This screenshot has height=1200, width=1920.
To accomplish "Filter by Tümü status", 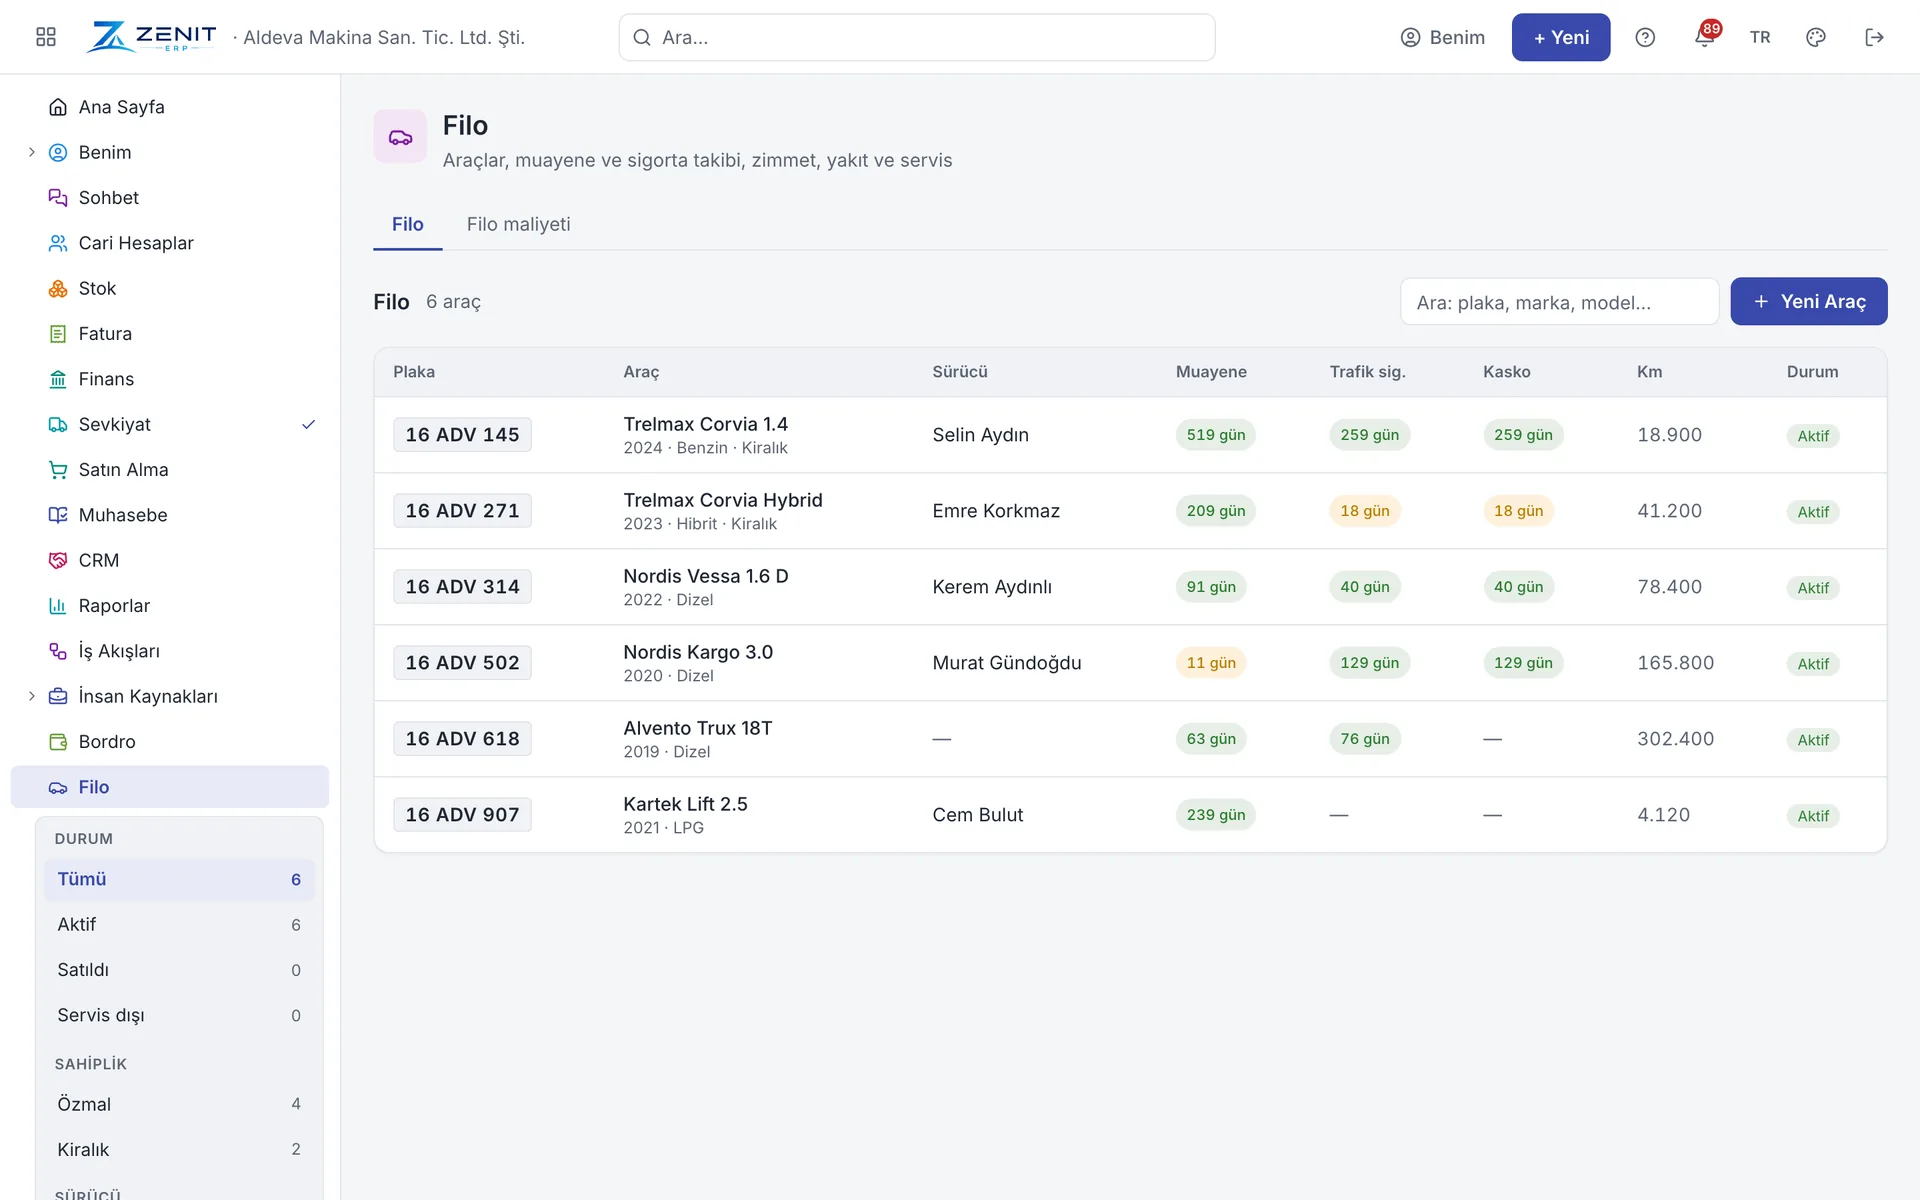I will point(179,879).
